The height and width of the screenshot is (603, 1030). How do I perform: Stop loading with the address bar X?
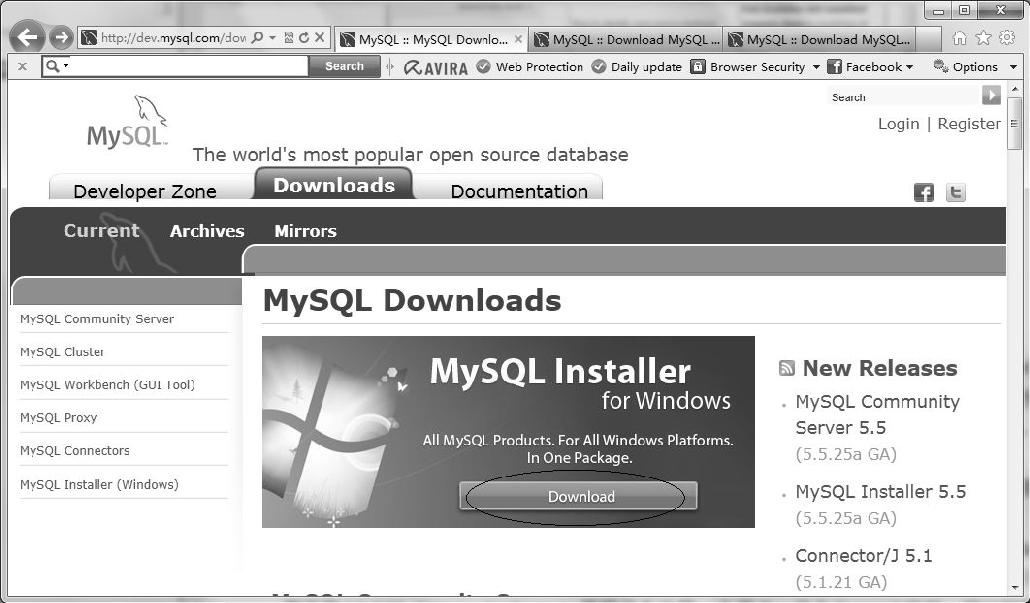click(x=319, y=37)
